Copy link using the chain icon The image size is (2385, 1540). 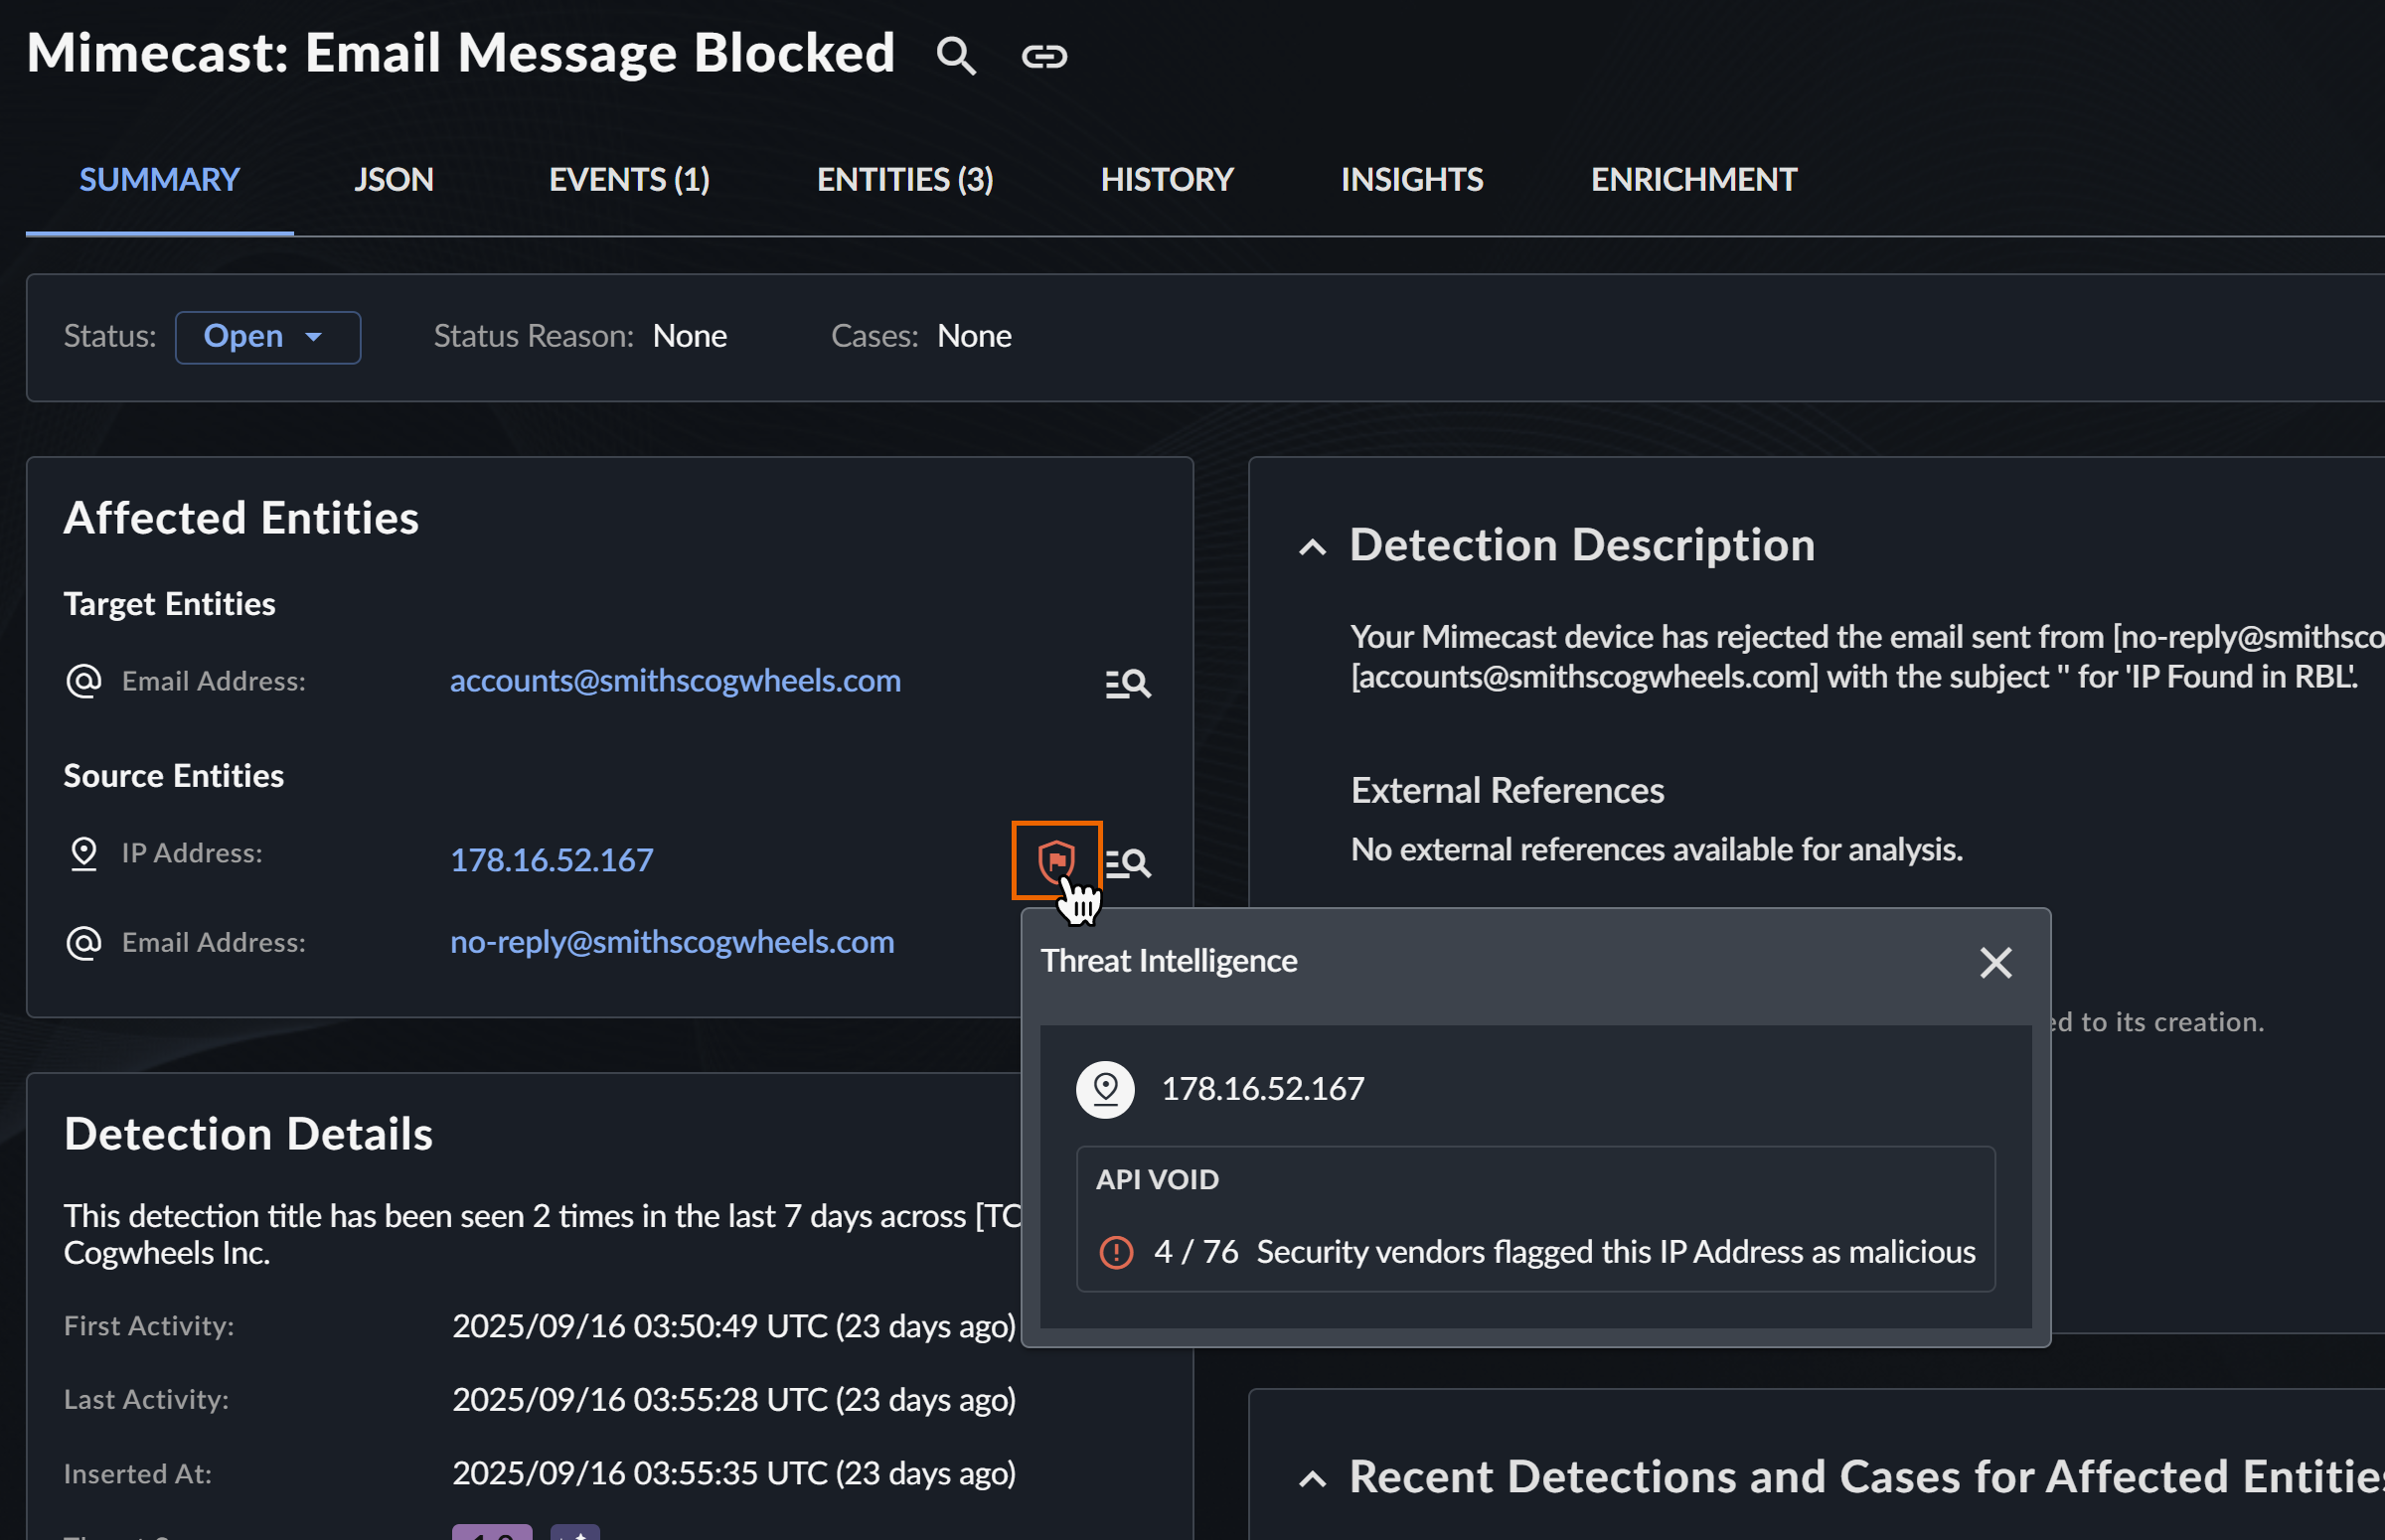click(x=1044, y=56)
